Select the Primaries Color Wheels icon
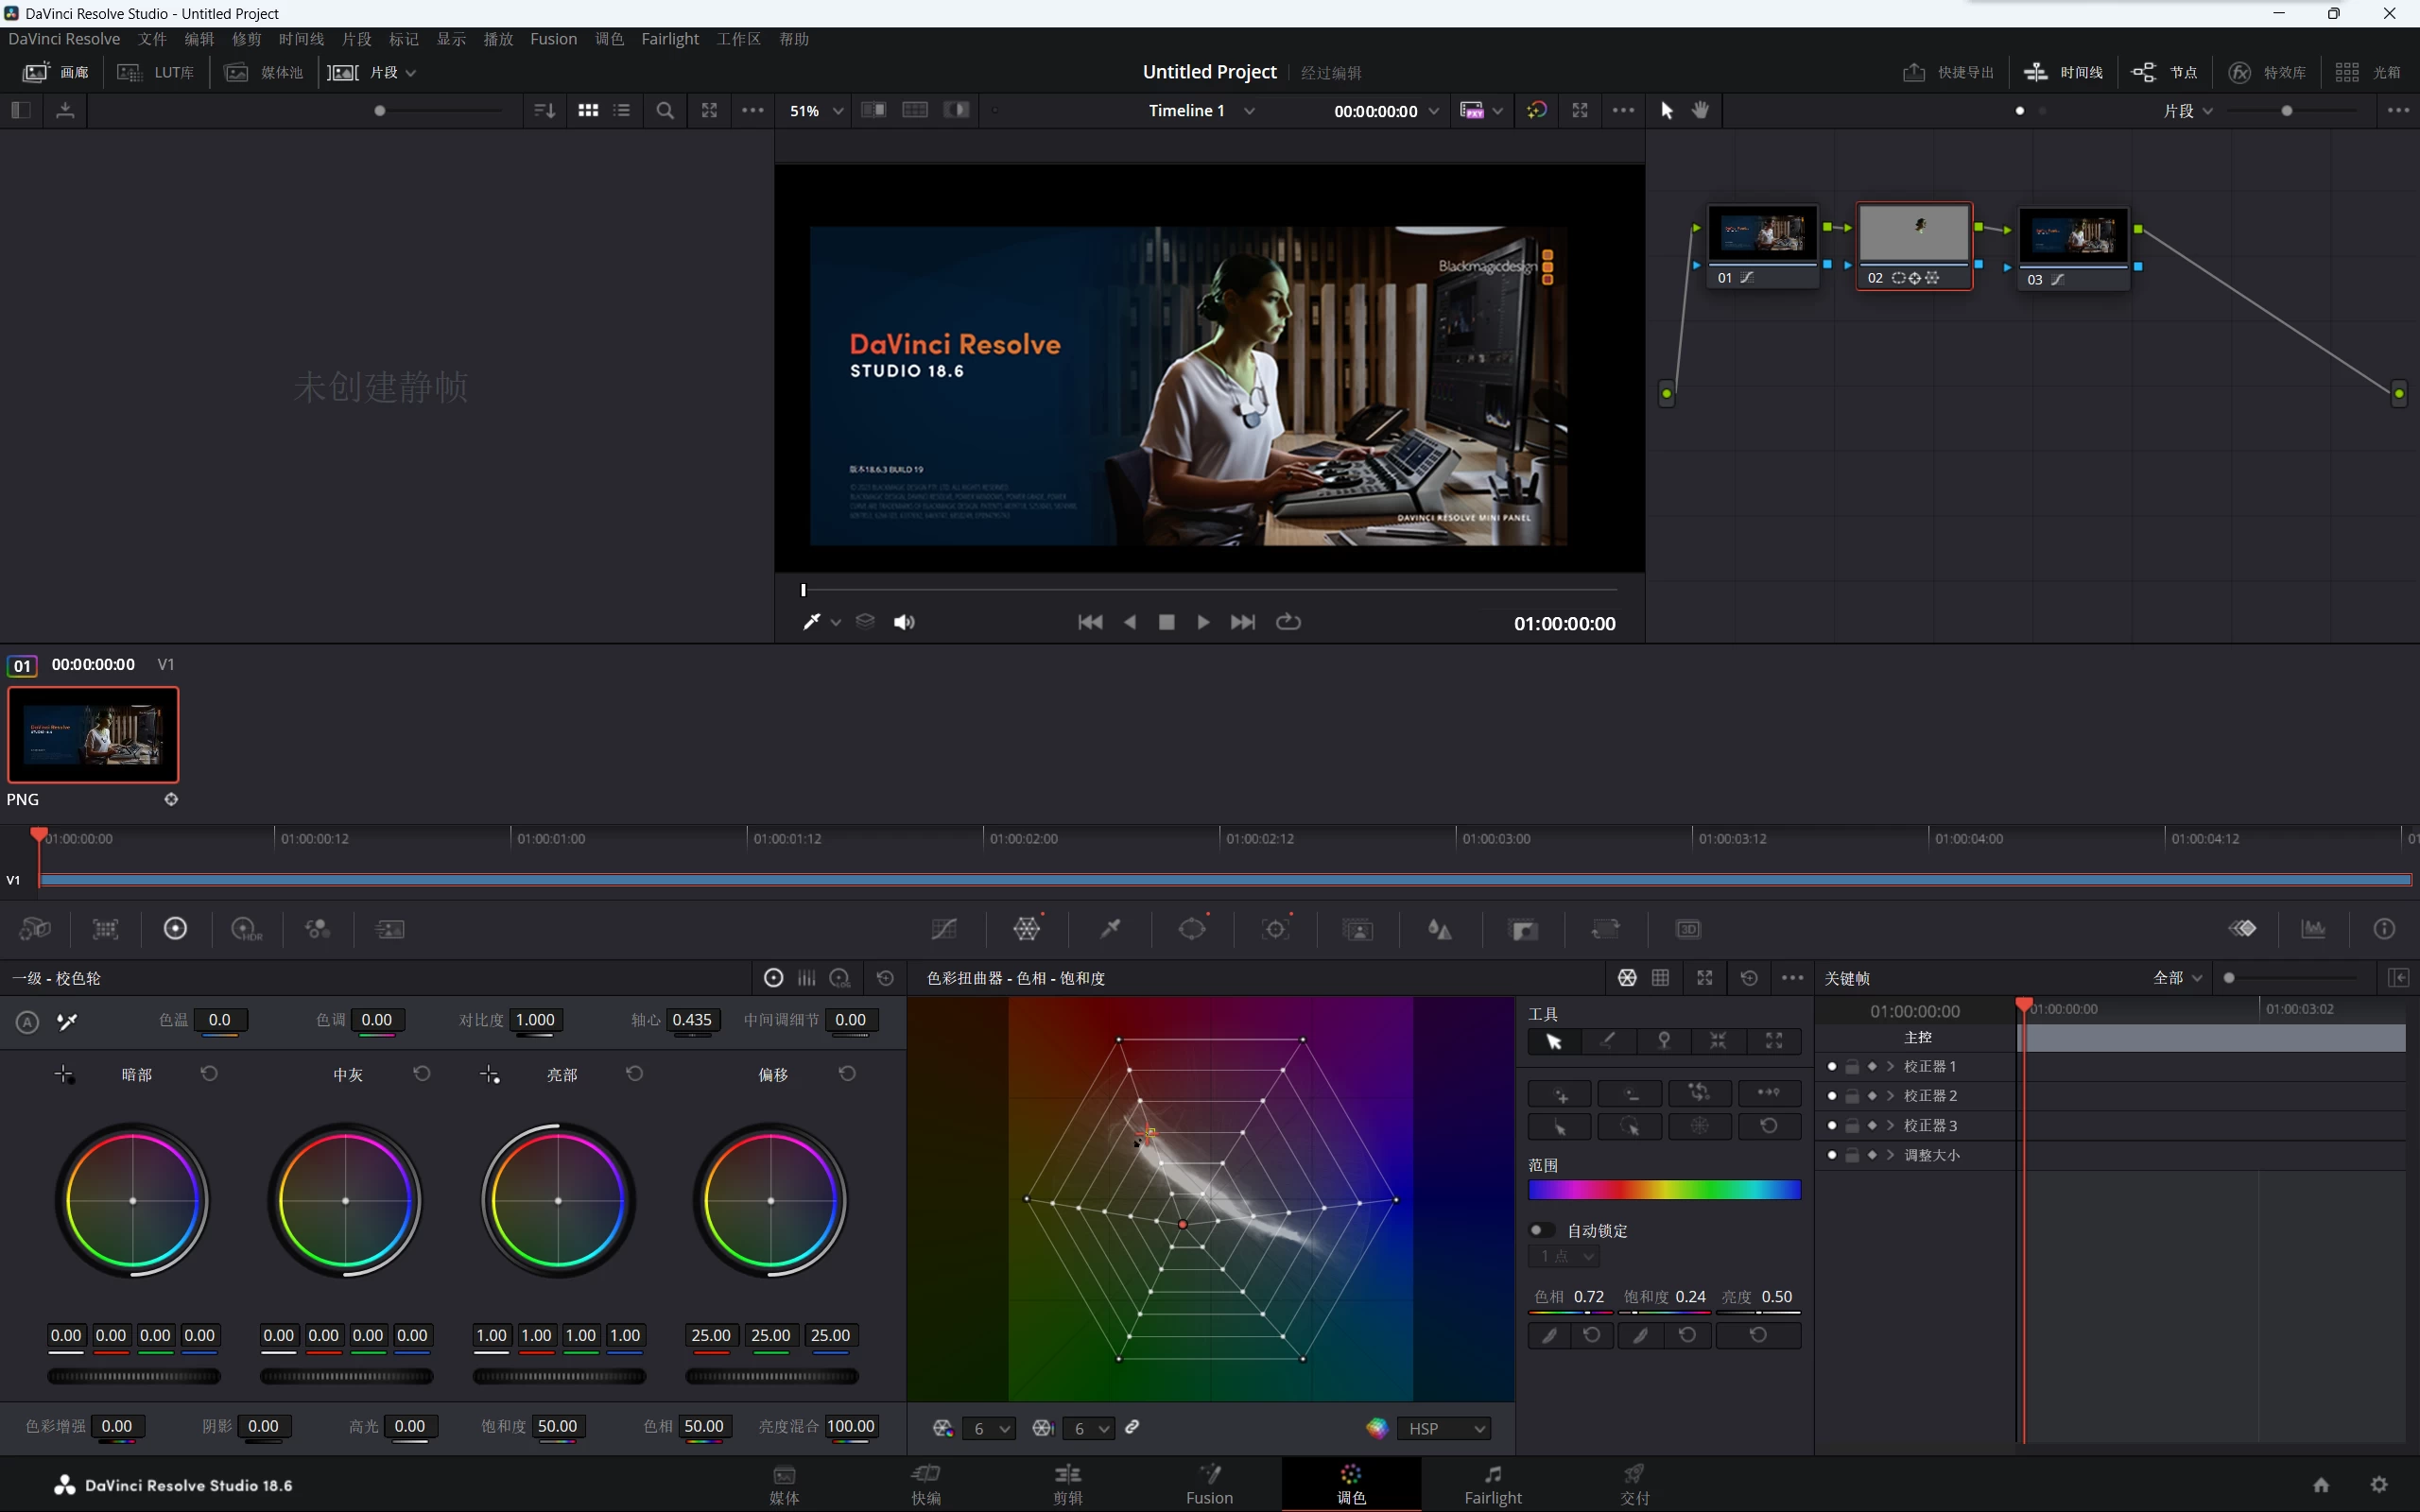 [x=175, y=929]
